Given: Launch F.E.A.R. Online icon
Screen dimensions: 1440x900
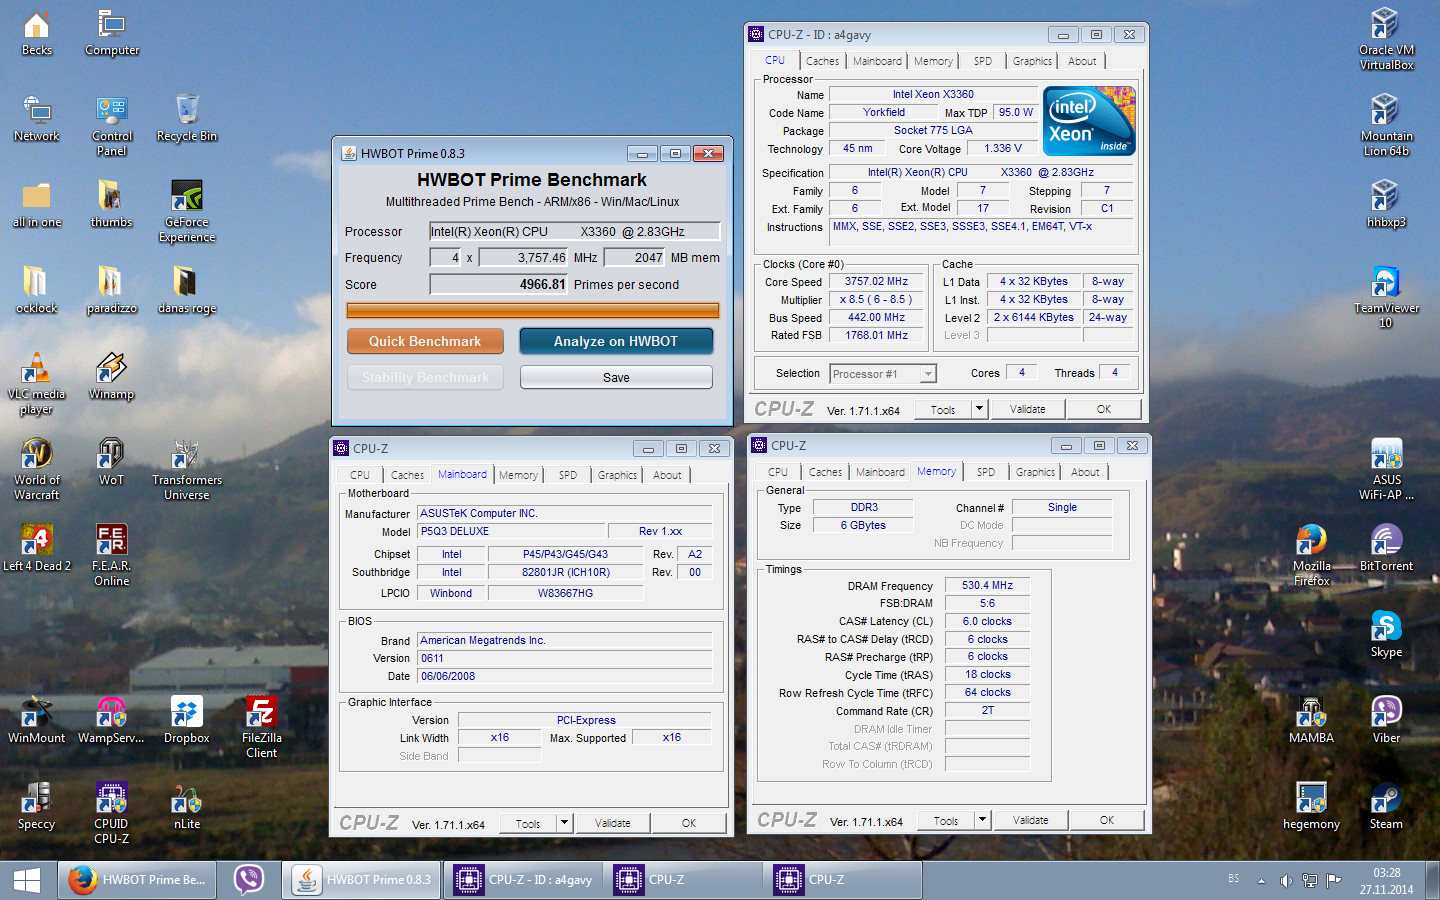Looking at the screenshot, I should 112,556.
